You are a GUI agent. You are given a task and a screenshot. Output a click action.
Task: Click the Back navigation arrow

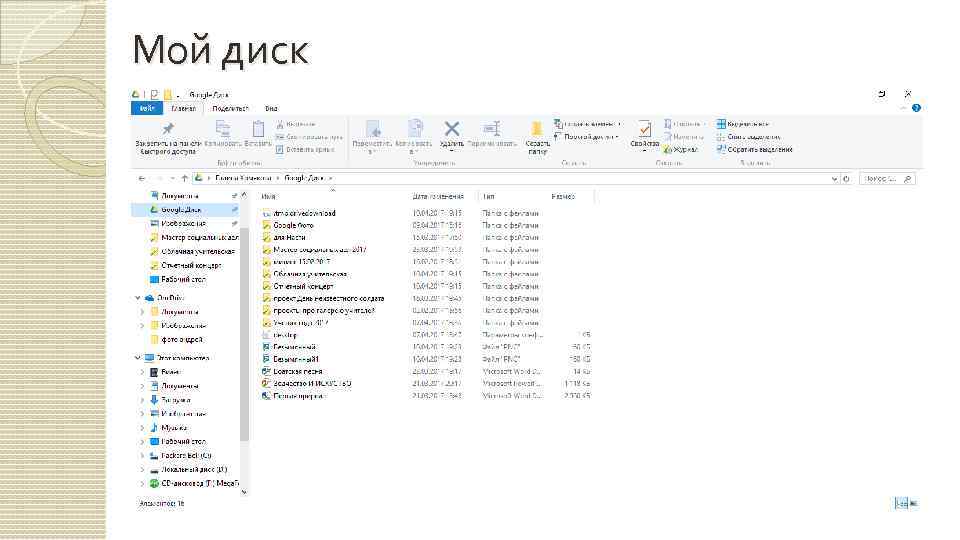click(142, 178)
